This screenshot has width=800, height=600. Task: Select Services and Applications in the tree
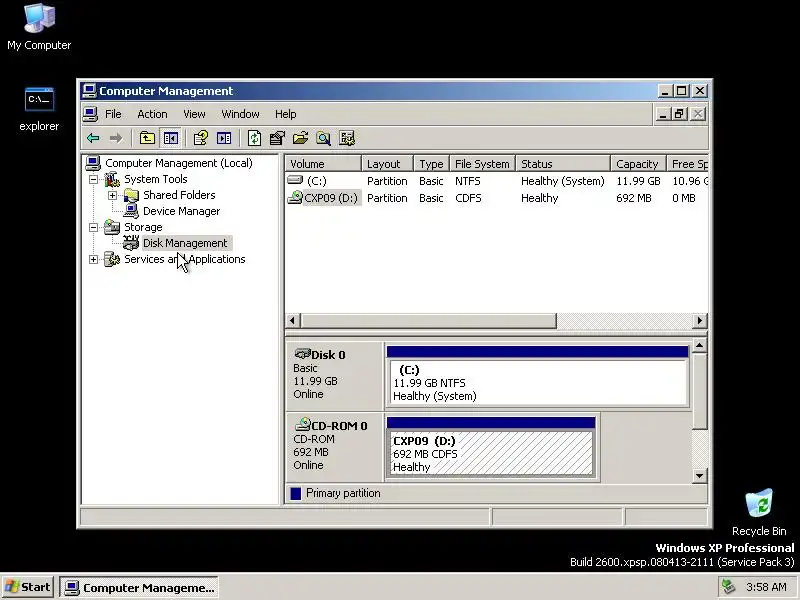185,259
